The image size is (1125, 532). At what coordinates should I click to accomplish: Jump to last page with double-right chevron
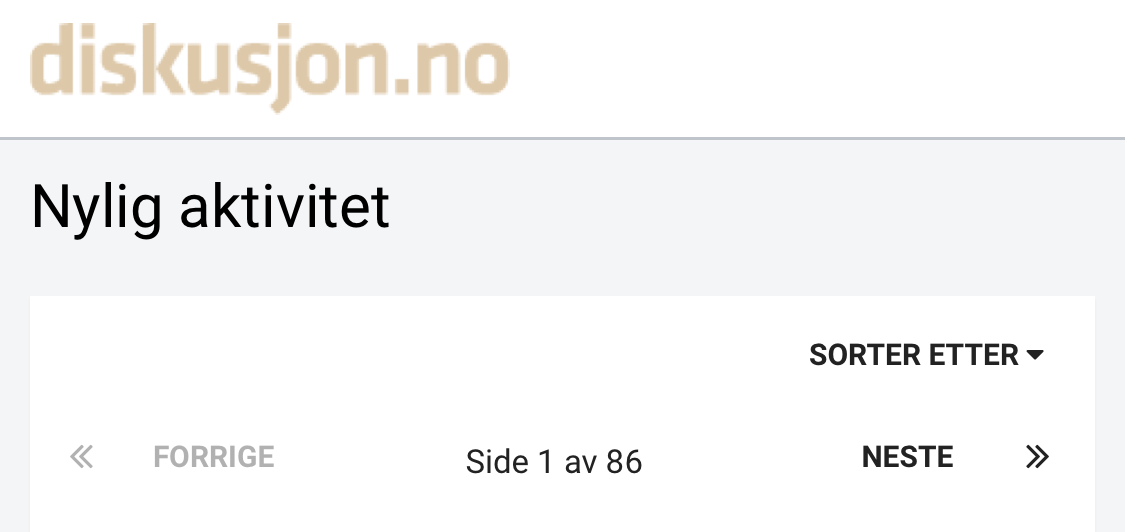pyautogui.click(x=1037, y=458)
